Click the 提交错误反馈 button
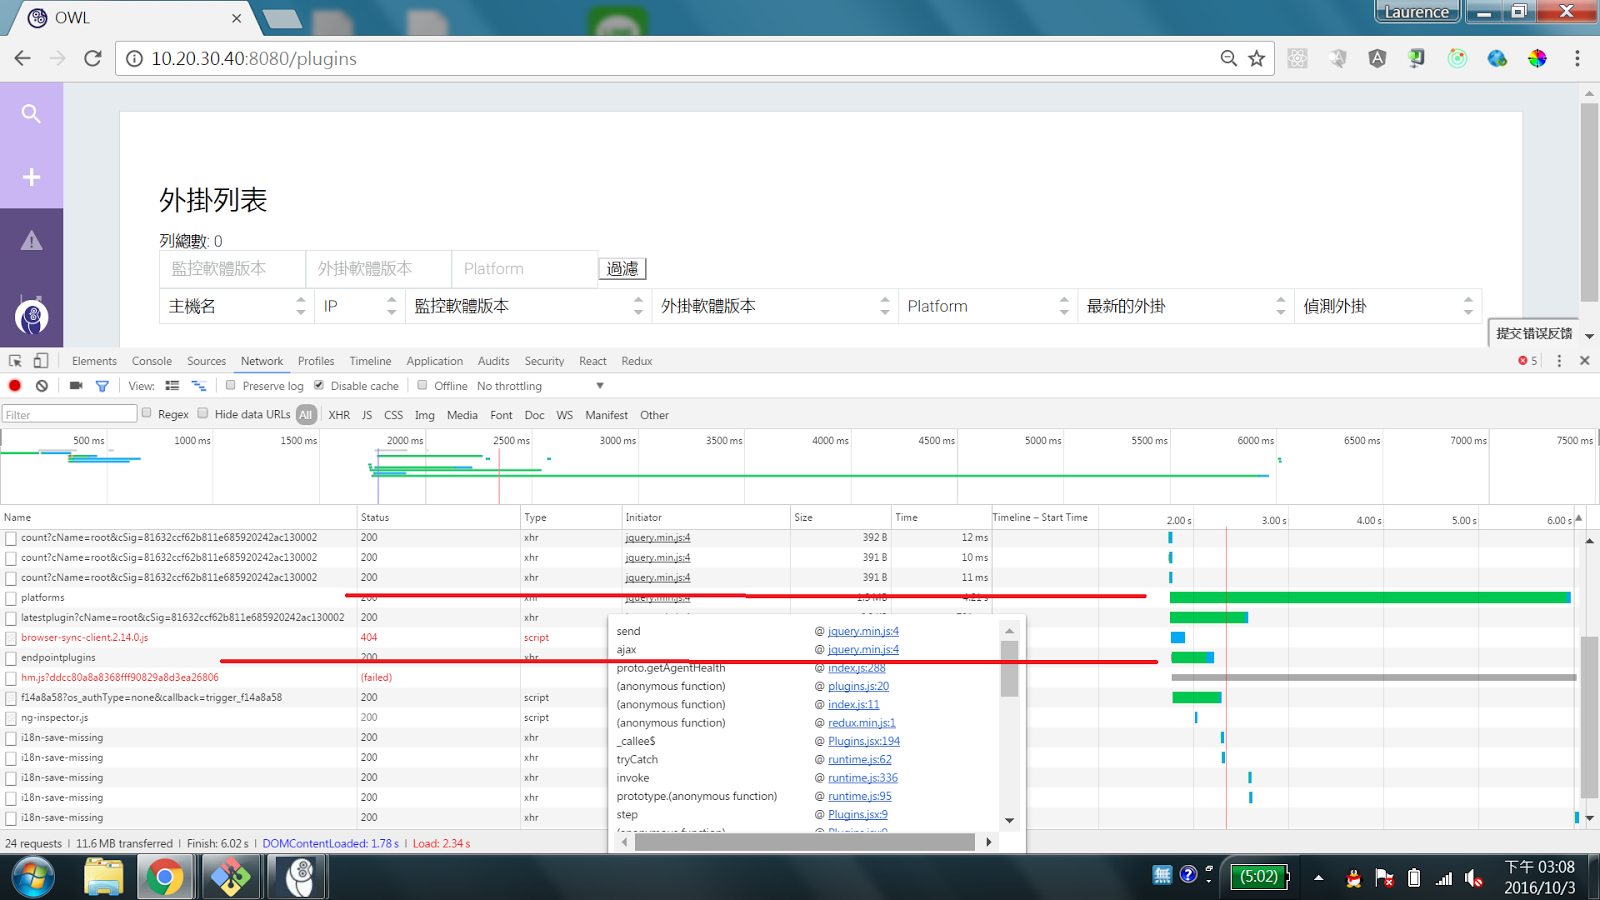This screenshot has width=1600, height=900. (1534, 334)
